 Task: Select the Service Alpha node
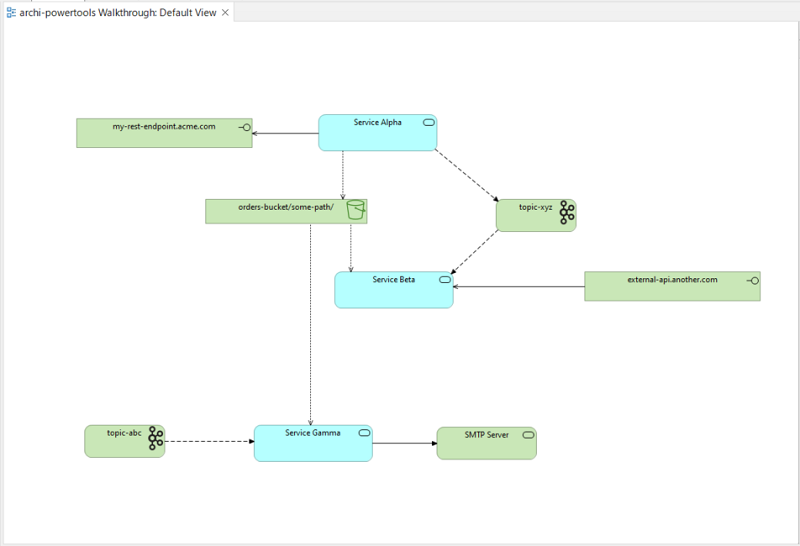click(378, 133)
